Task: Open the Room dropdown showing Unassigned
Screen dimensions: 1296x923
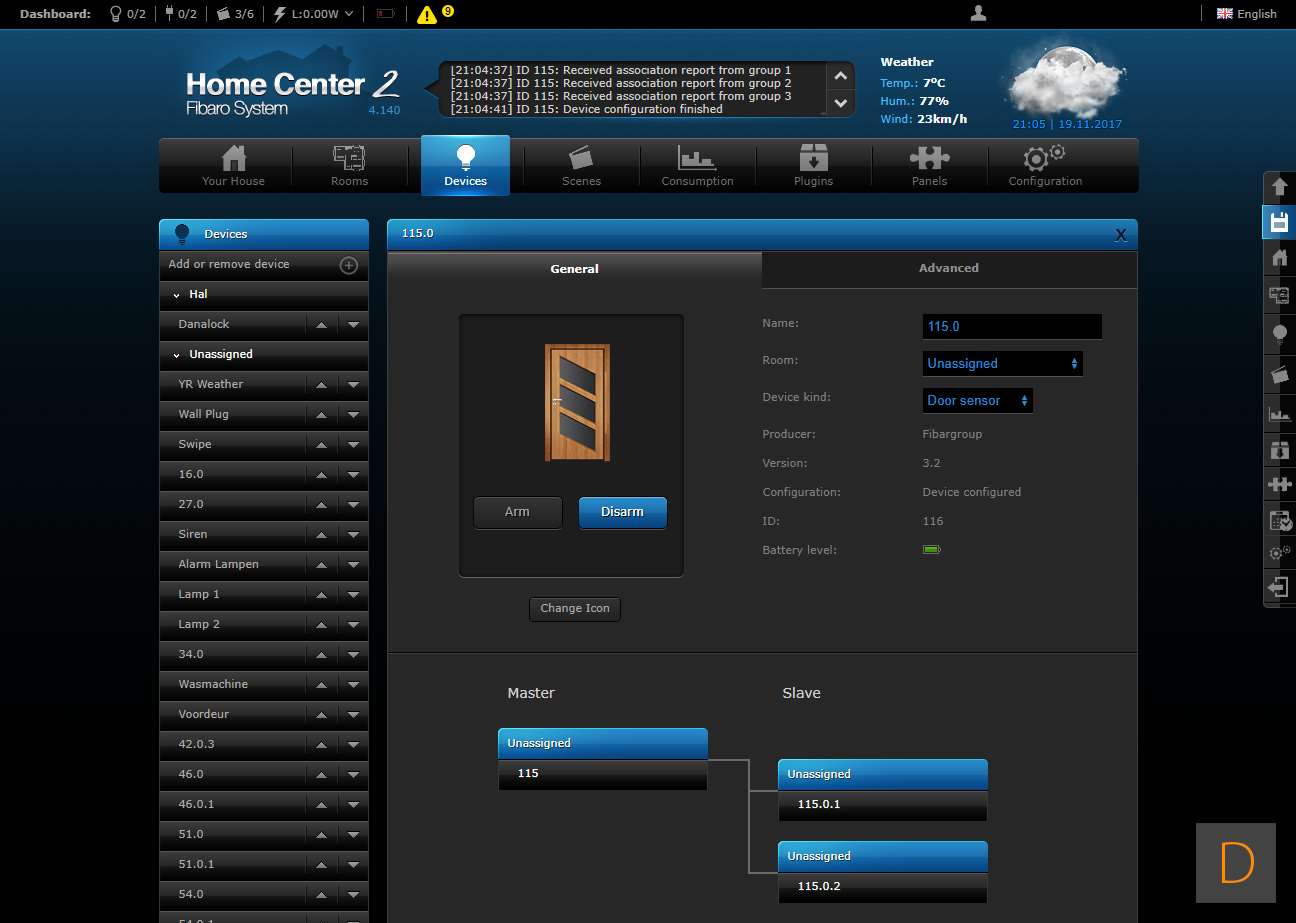Action: pos(1002,364)
